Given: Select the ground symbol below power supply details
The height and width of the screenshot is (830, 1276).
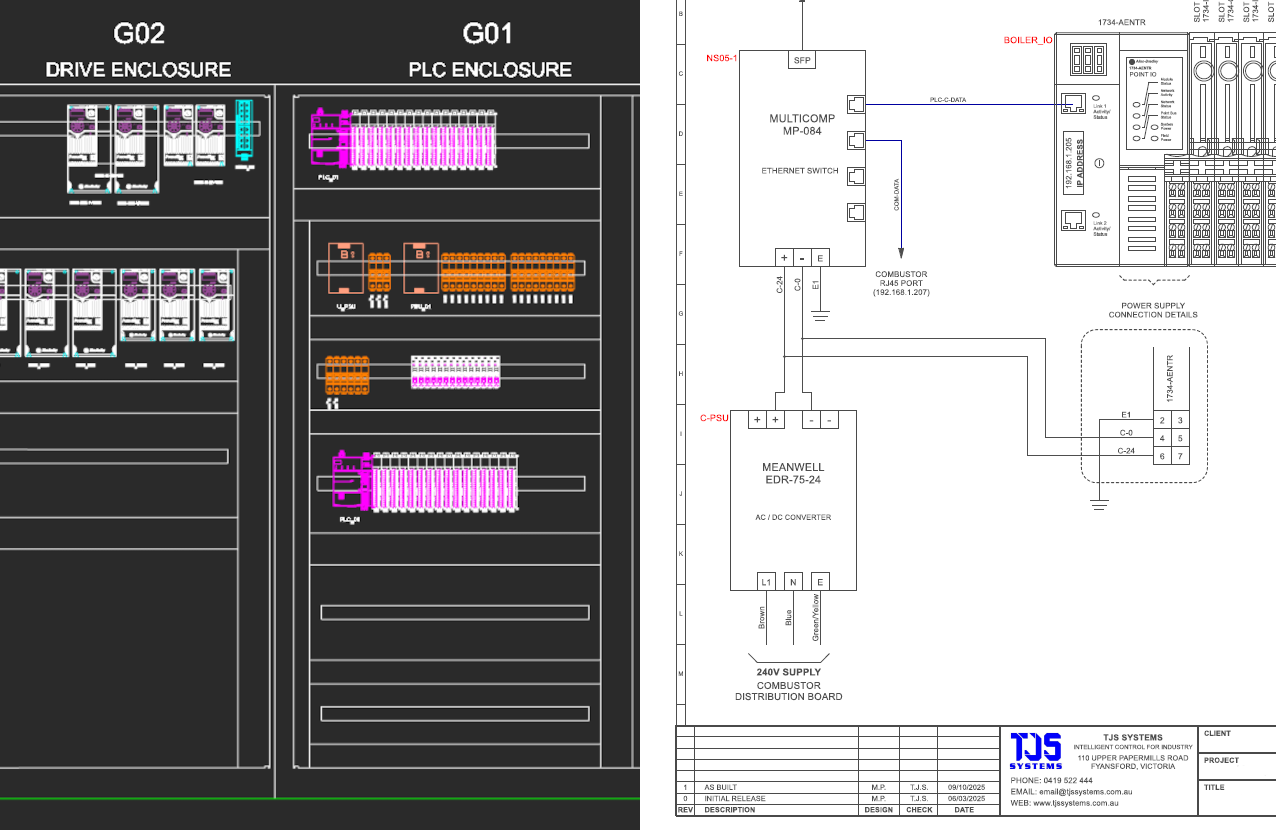Looking at the screenshot, I should tap(1099, 504).
